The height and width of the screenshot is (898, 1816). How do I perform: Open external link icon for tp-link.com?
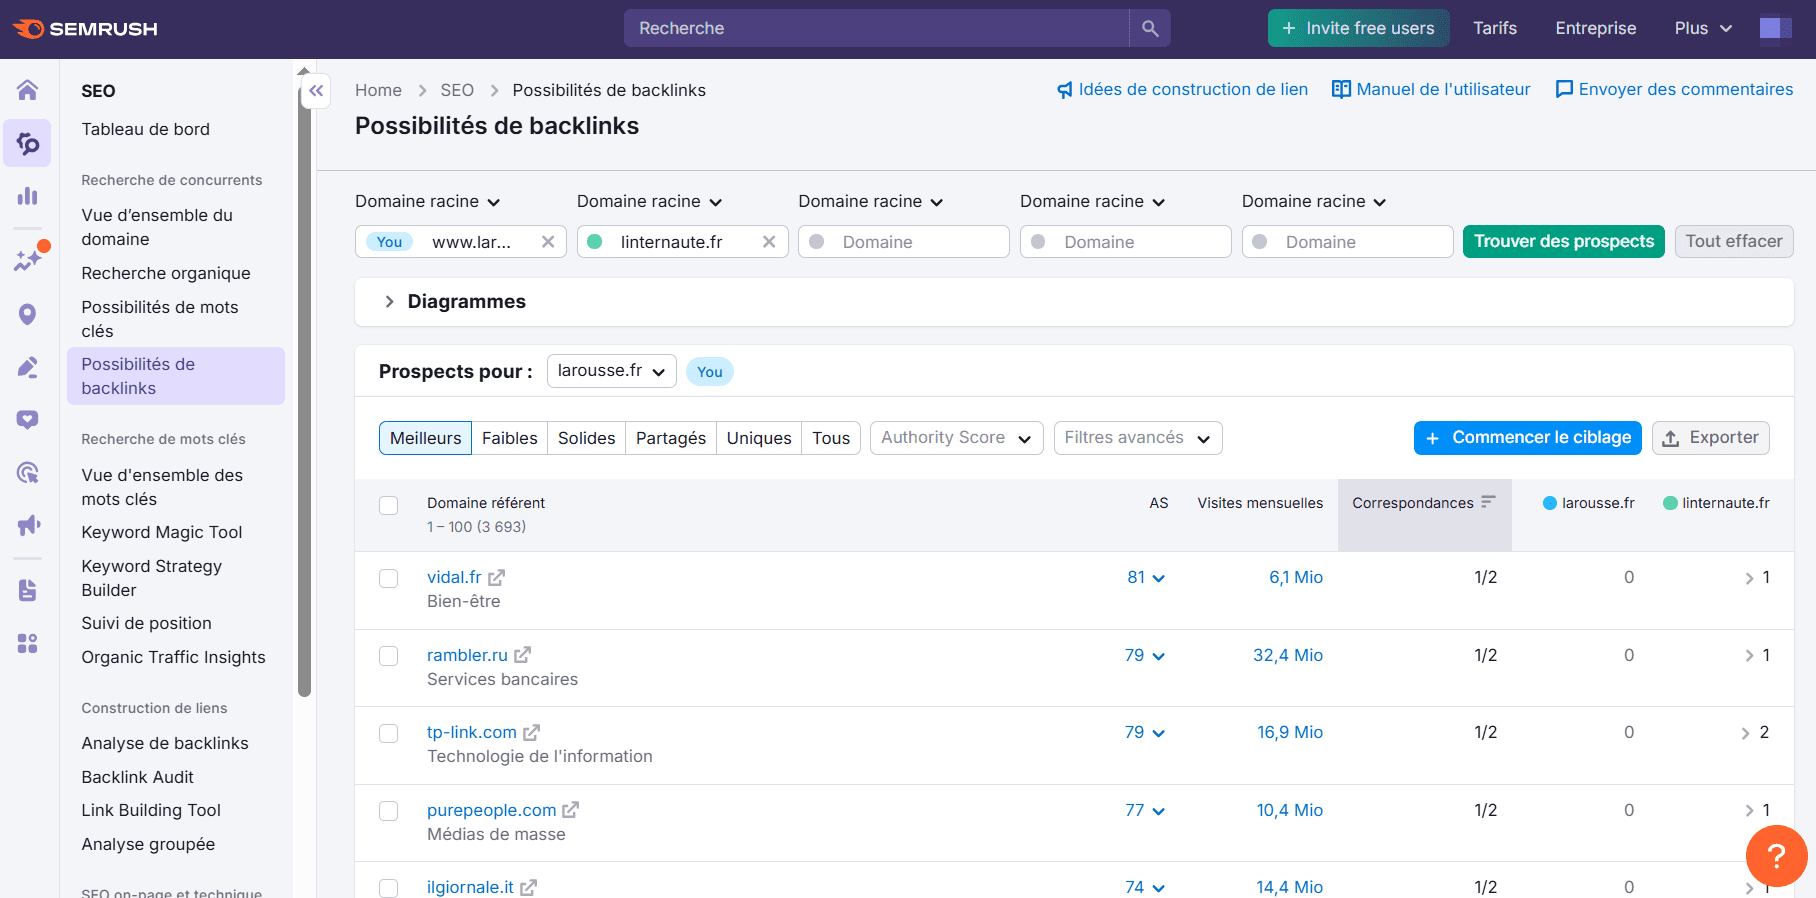tap(532, 732)
